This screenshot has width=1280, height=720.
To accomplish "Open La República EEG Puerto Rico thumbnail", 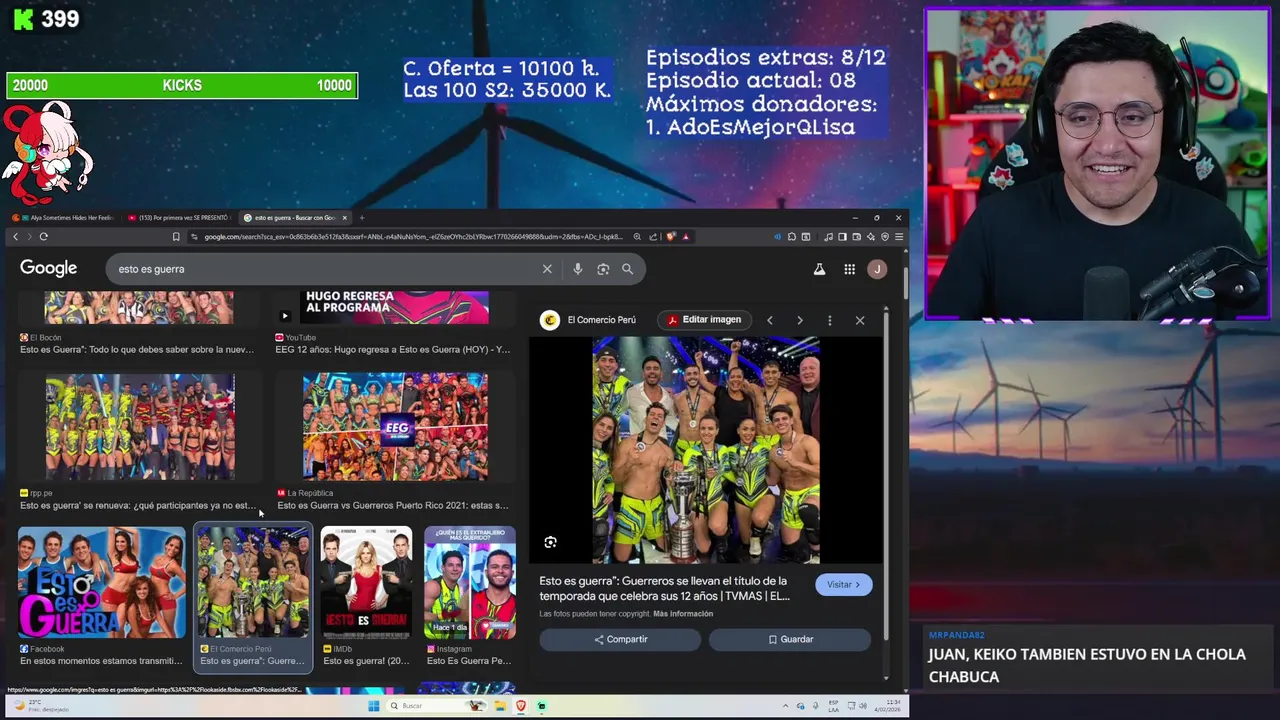I will click(396, 427).
